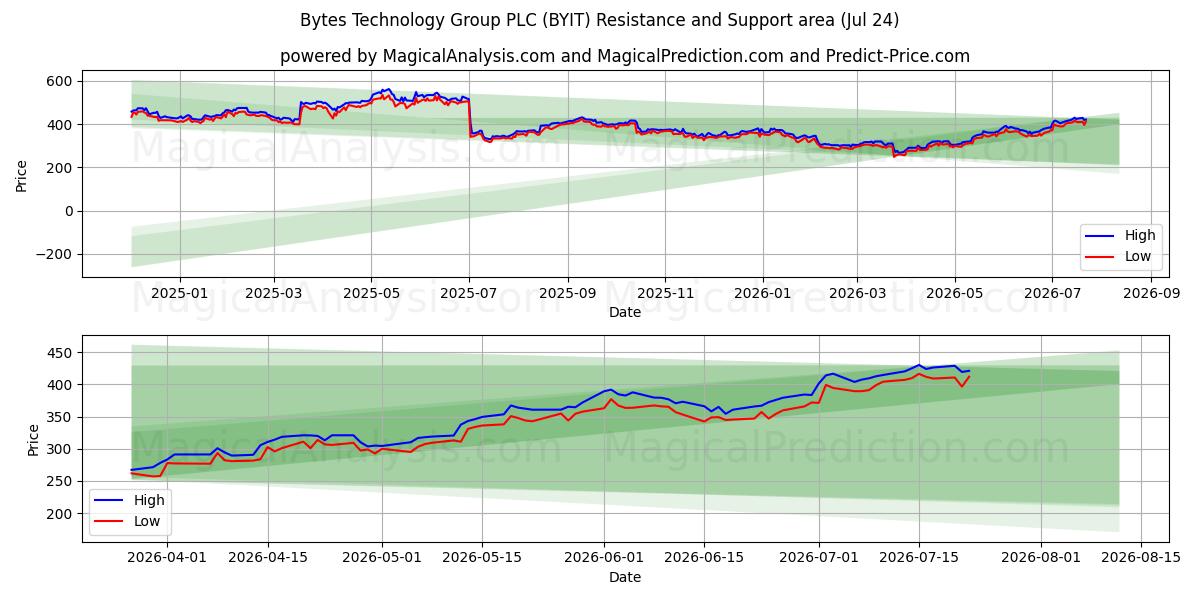Click the 2026-03 date tick label
This screenshot has width=1200, height=600.
857,293
